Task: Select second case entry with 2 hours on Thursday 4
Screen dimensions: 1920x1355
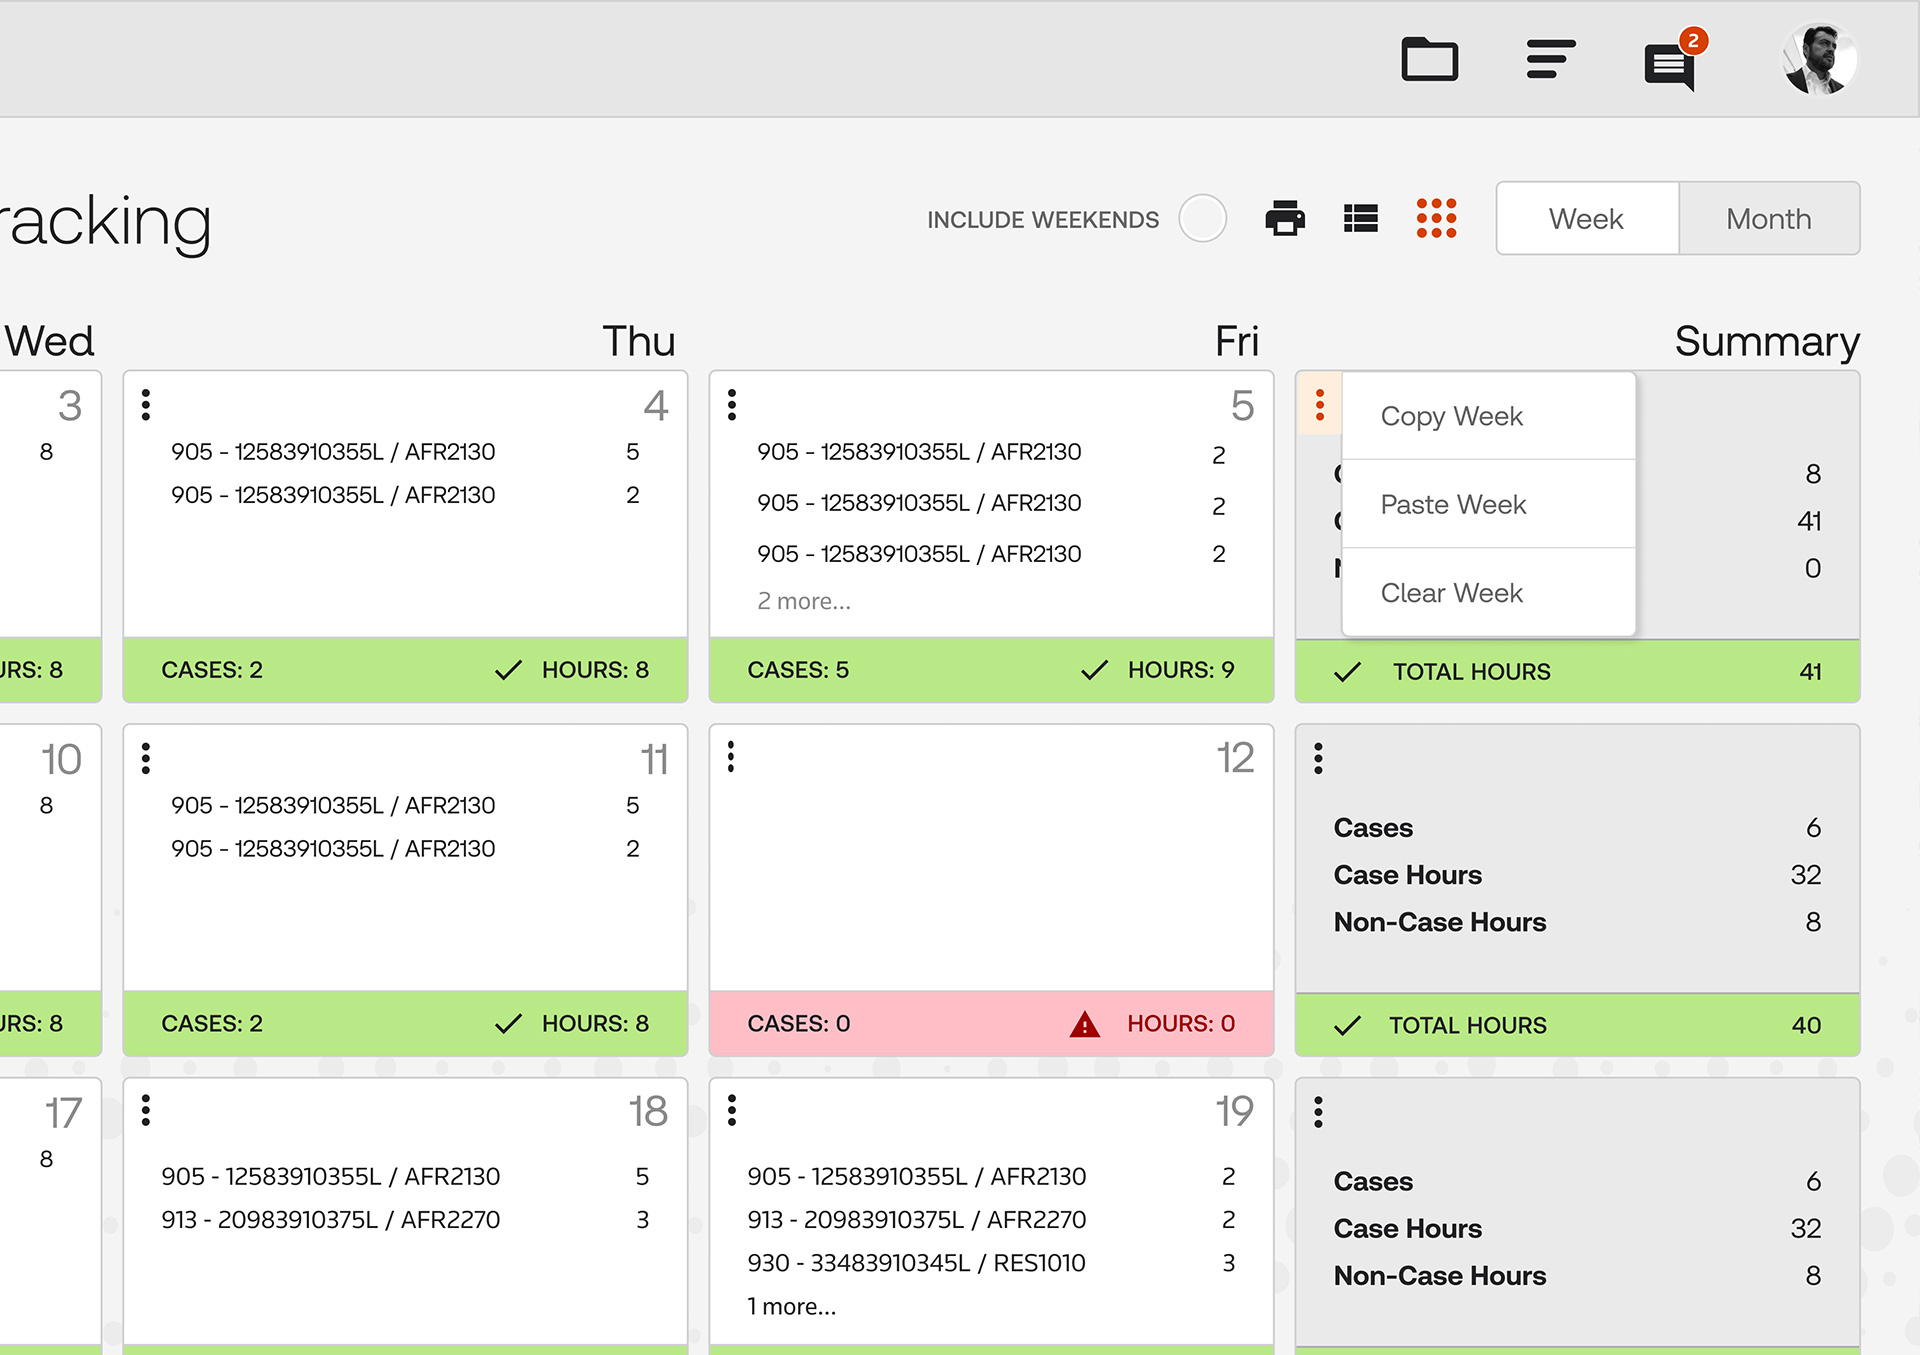Action: 405,495
